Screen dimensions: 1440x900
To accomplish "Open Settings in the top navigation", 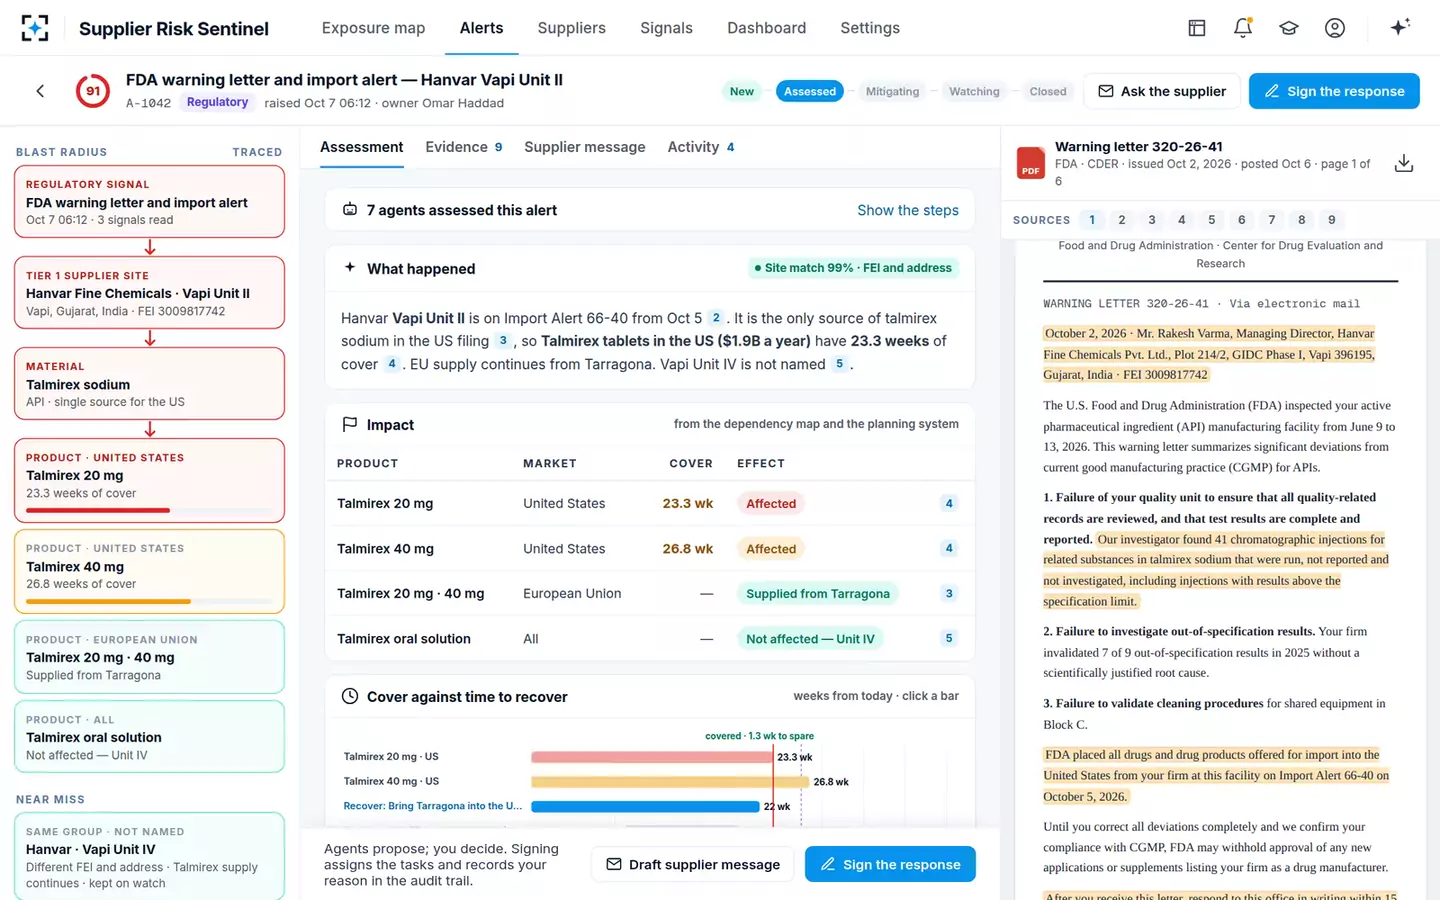I will [x=870, y=28].
